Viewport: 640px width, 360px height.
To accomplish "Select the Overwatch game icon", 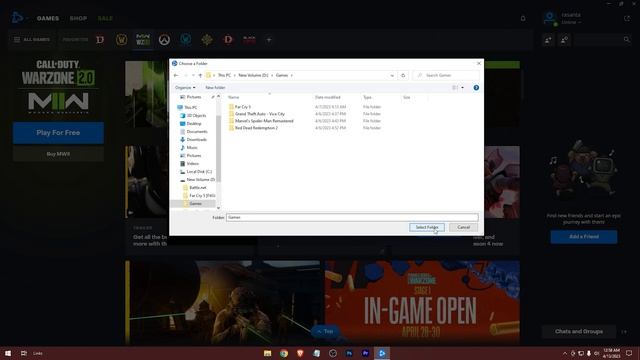I will click(164, 40).
